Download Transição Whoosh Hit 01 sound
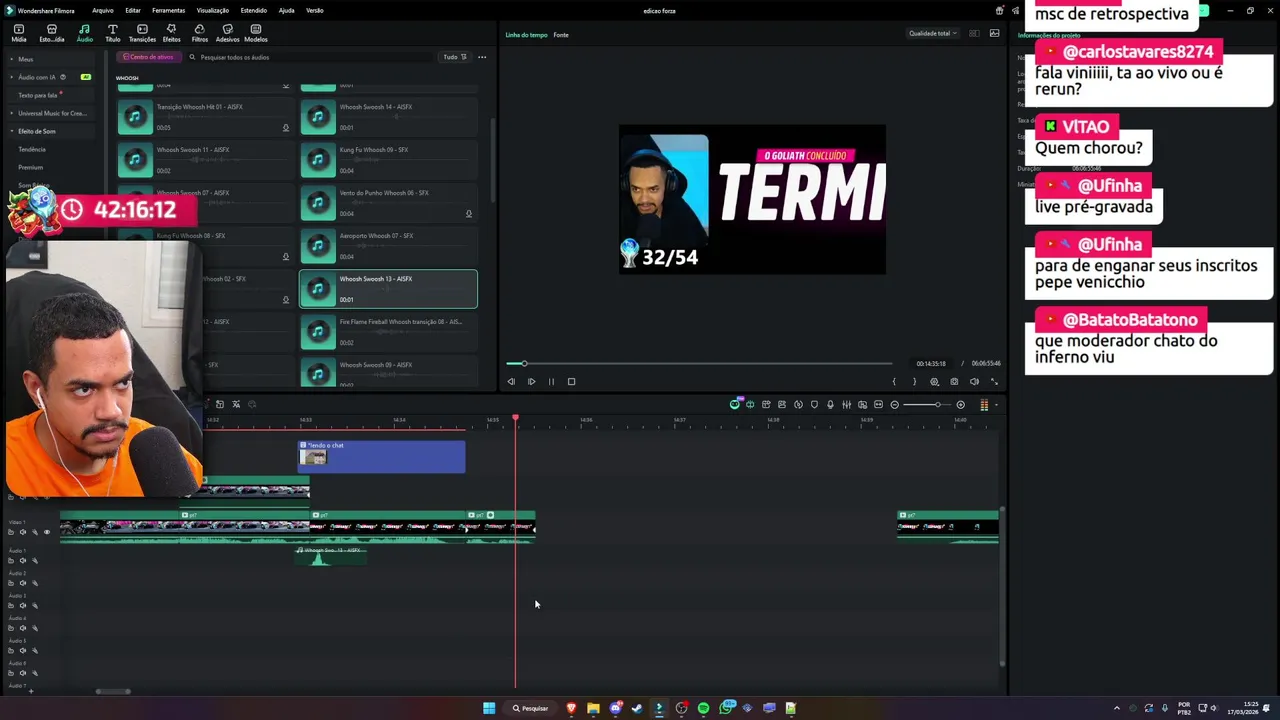 (286, 127)
